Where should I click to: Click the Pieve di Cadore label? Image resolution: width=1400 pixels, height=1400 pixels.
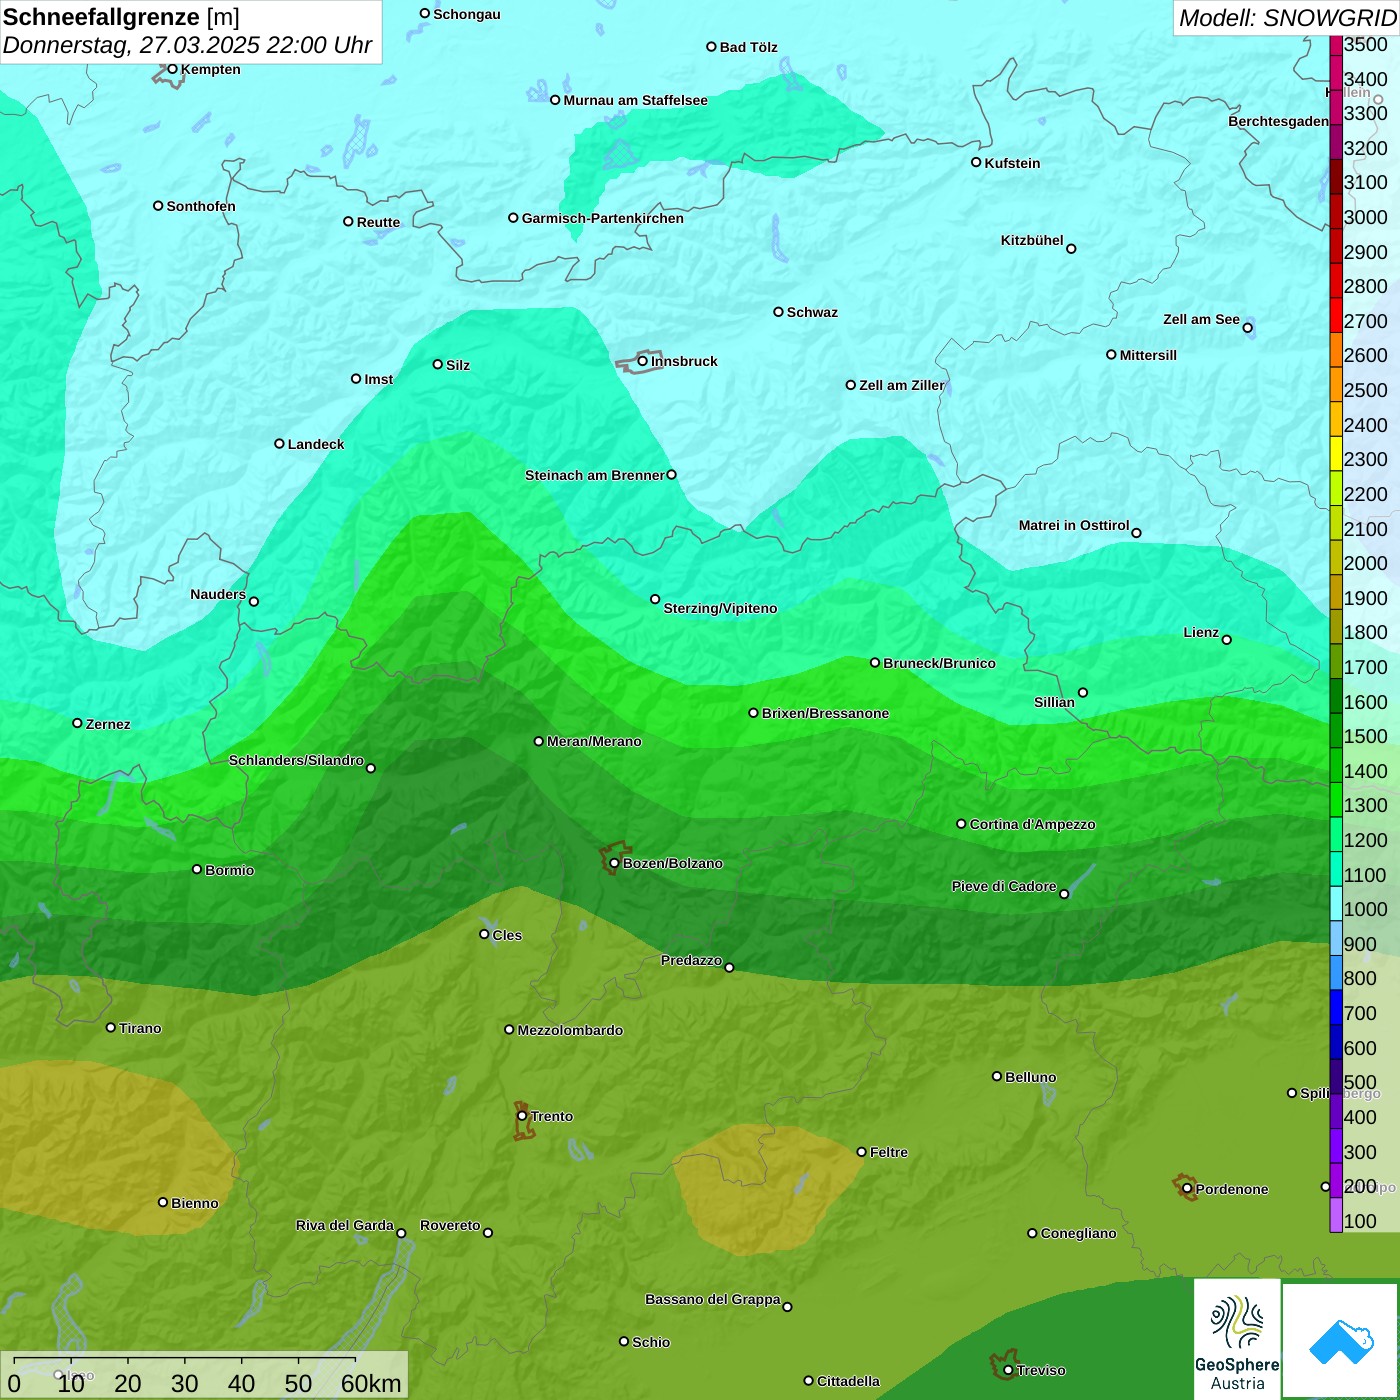[x=1004, y=886]
